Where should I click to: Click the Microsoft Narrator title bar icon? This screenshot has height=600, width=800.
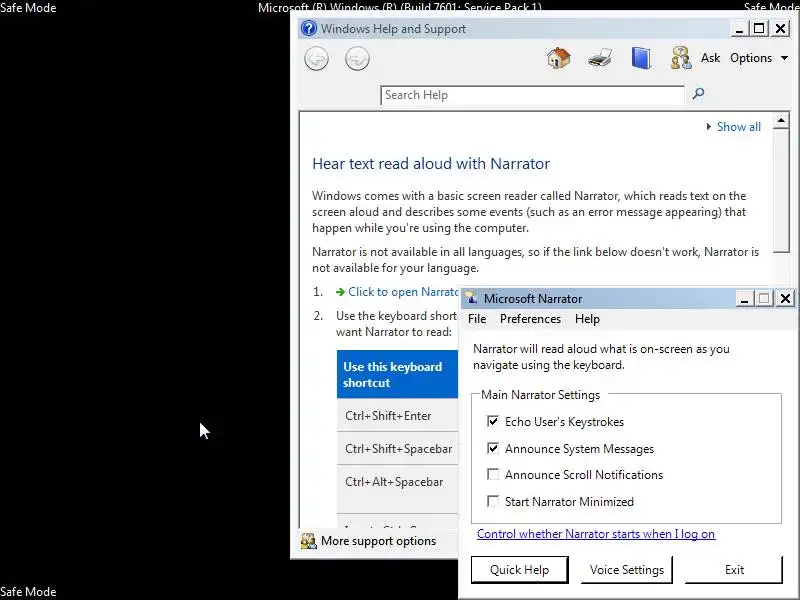pos(471,298)
